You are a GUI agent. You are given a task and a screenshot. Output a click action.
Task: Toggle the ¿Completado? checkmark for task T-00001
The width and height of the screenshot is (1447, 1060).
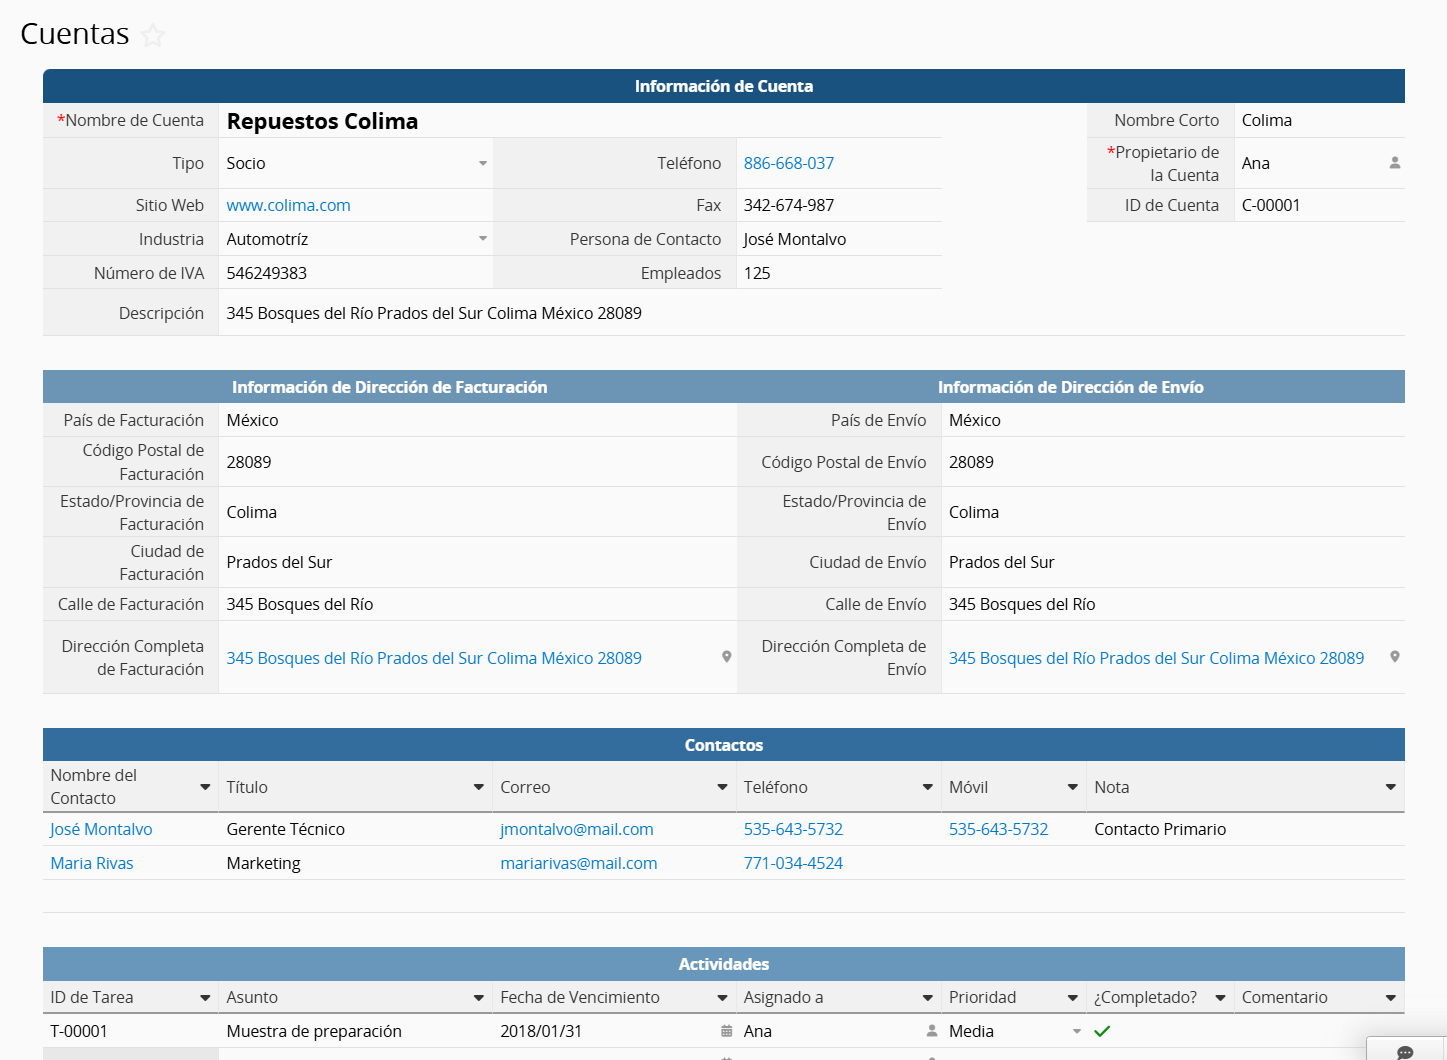[1102, 1031]
